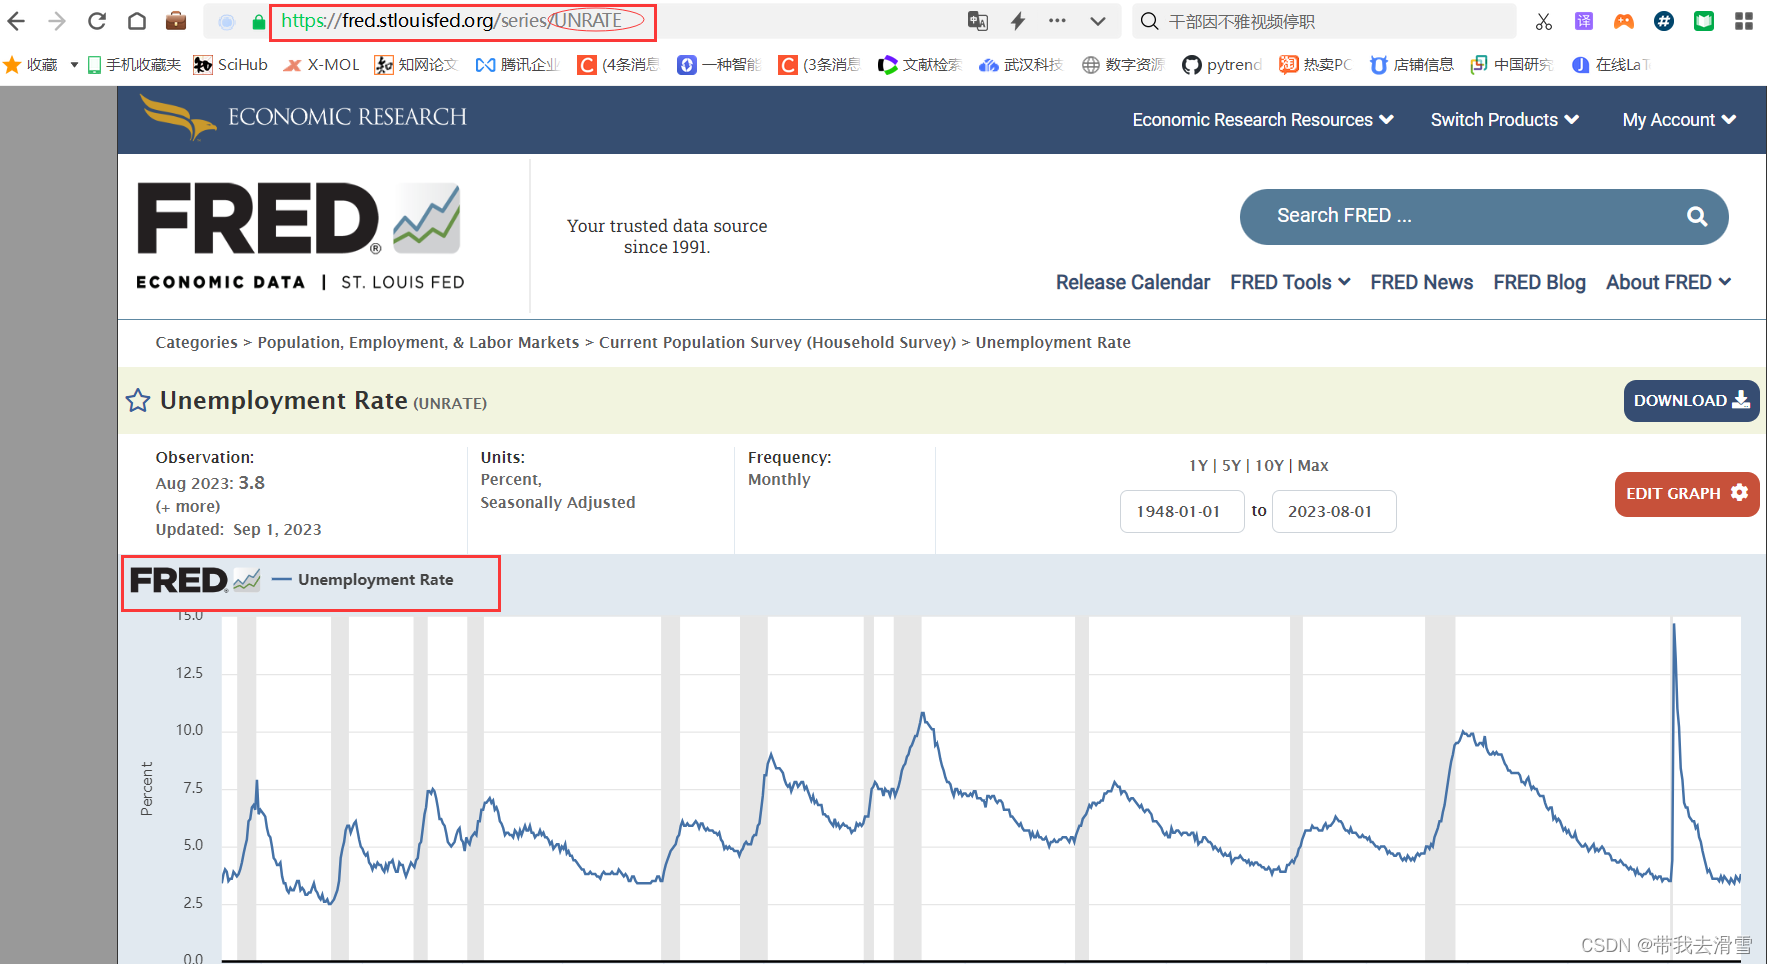1767x964 pixels.
Task: Open the four-squares extensions grid icon
Action: coord(1744,21)
